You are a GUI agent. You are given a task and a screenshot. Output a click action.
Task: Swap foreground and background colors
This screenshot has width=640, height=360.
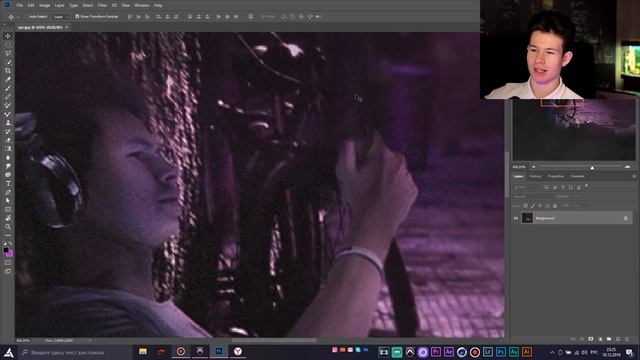(10, 244)
